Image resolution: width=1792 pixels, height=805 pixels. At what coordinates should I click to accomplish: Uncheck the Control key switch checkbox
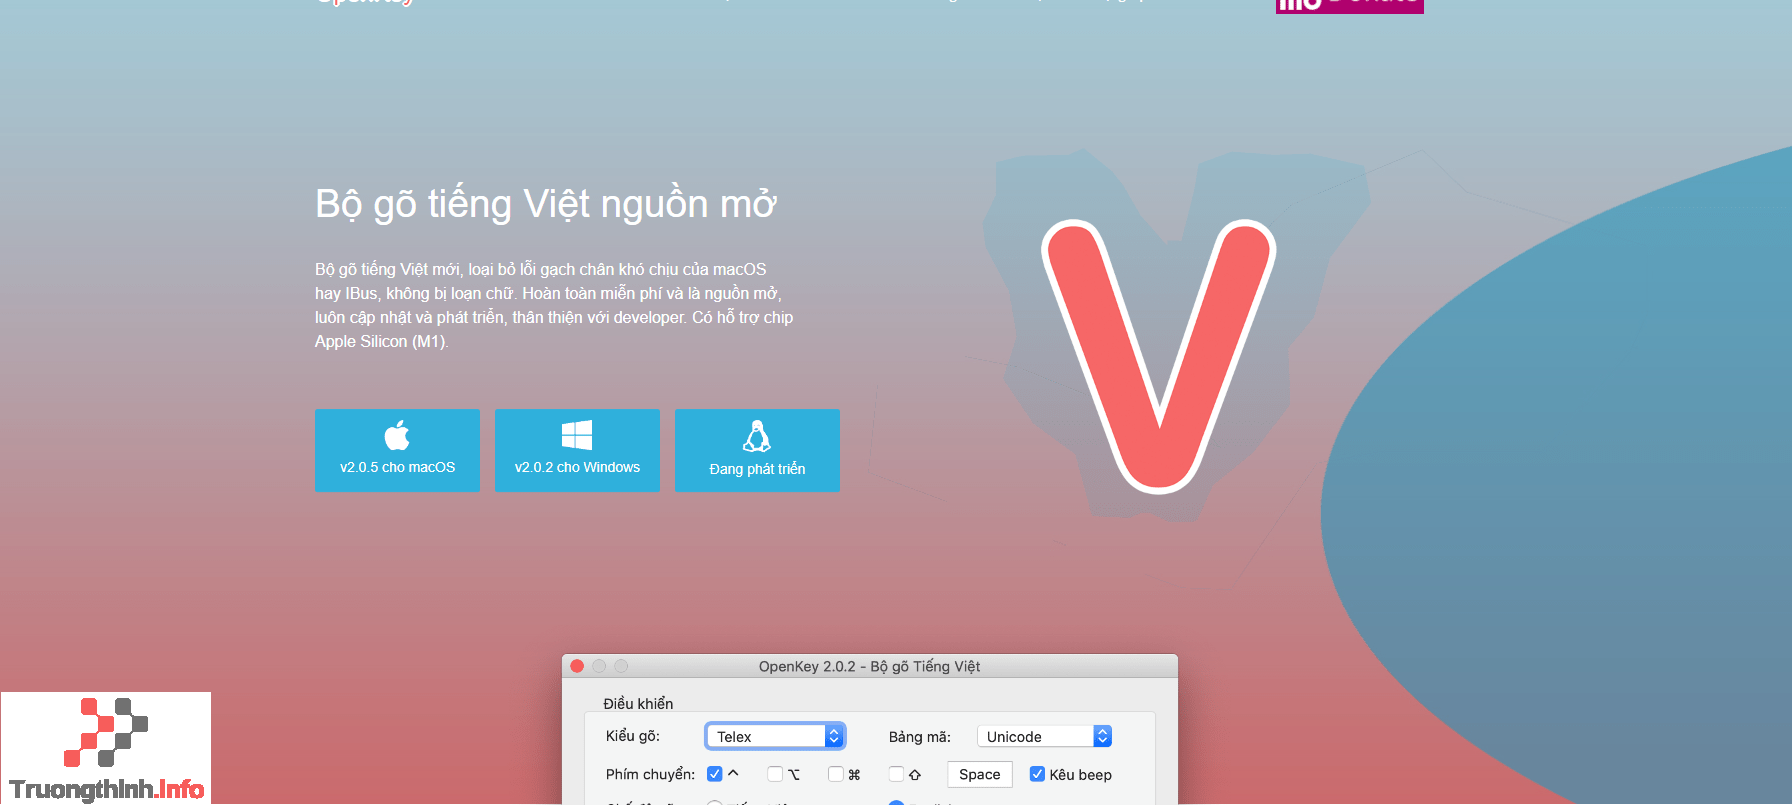[714, 774]
